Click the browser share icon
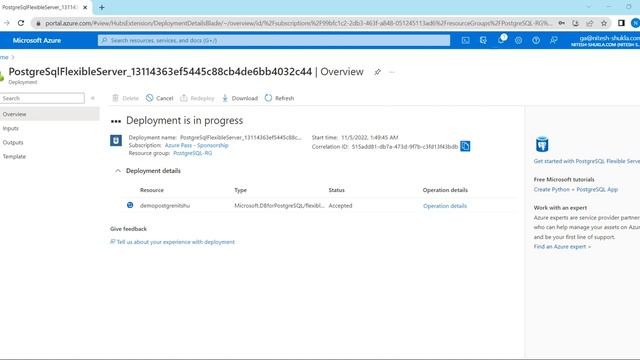This screenshot has width=640, height=360. [x=590, y=23]
